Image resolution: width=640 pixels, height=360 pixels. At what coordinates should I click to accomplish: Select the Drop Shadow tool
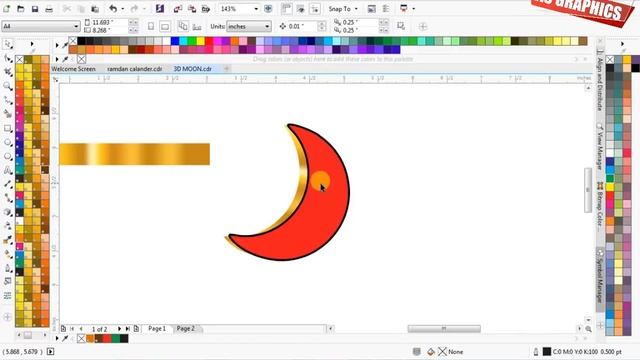click(8, 212)
